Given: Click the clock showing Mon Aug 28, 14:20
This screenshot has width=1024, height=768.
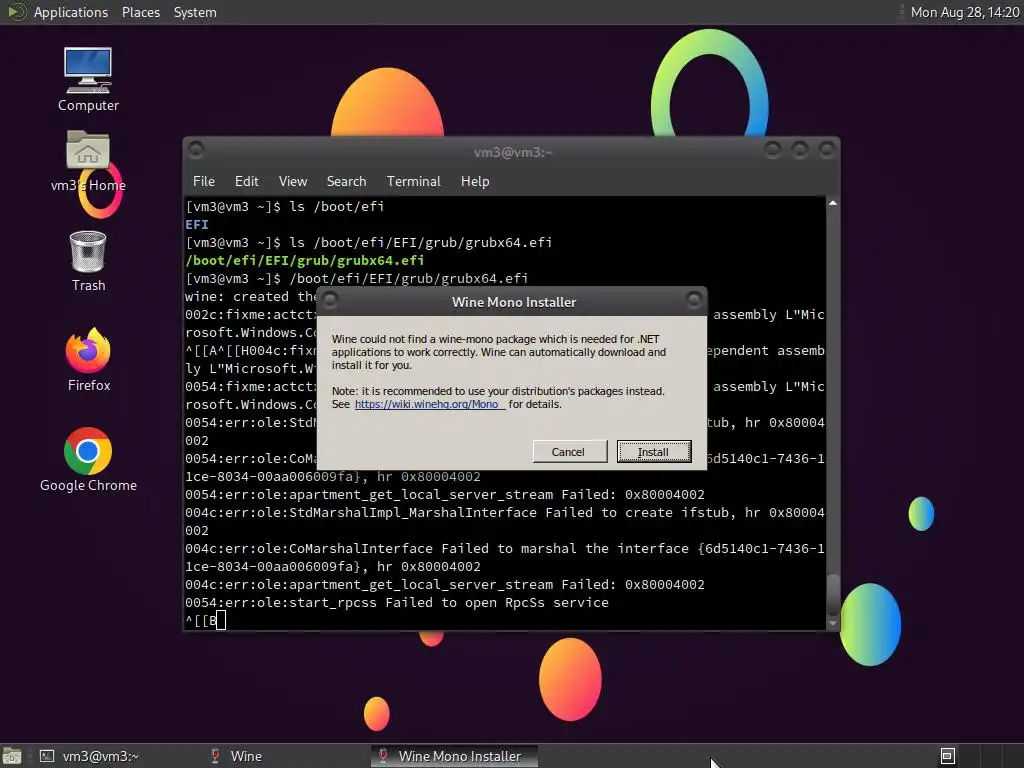Looking at the screenshot, I should [x=965, y=12].
